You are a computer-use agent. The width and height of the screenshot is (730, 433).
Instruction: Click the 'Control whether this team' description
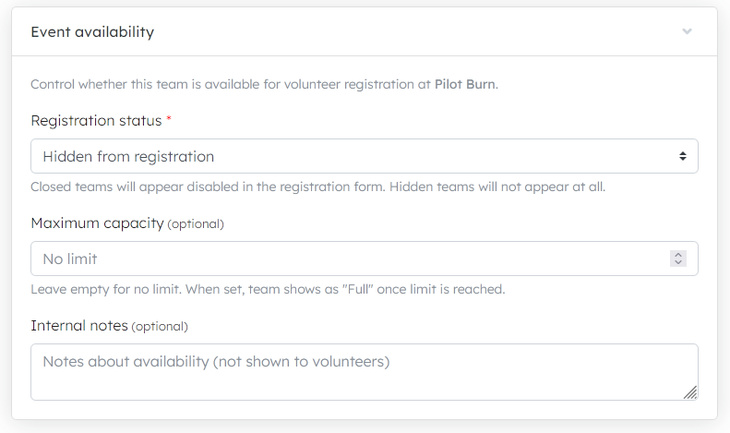click(230, 84)
